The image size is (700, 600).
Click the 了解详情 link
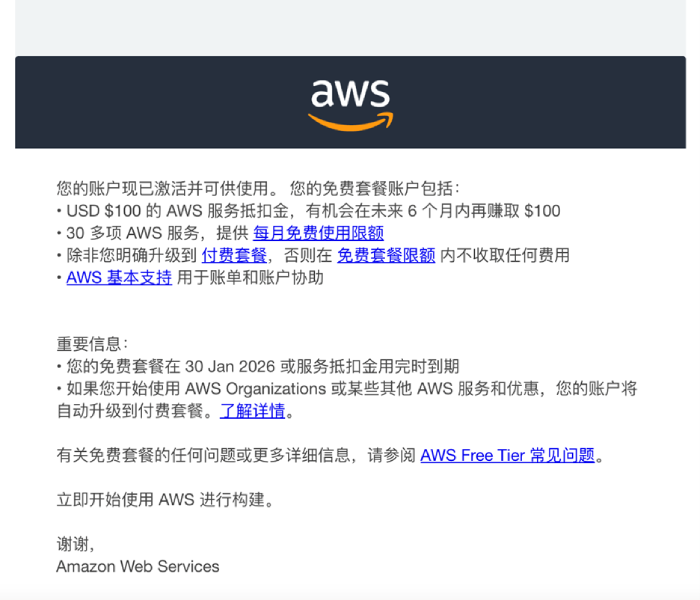tap(253, 411)
